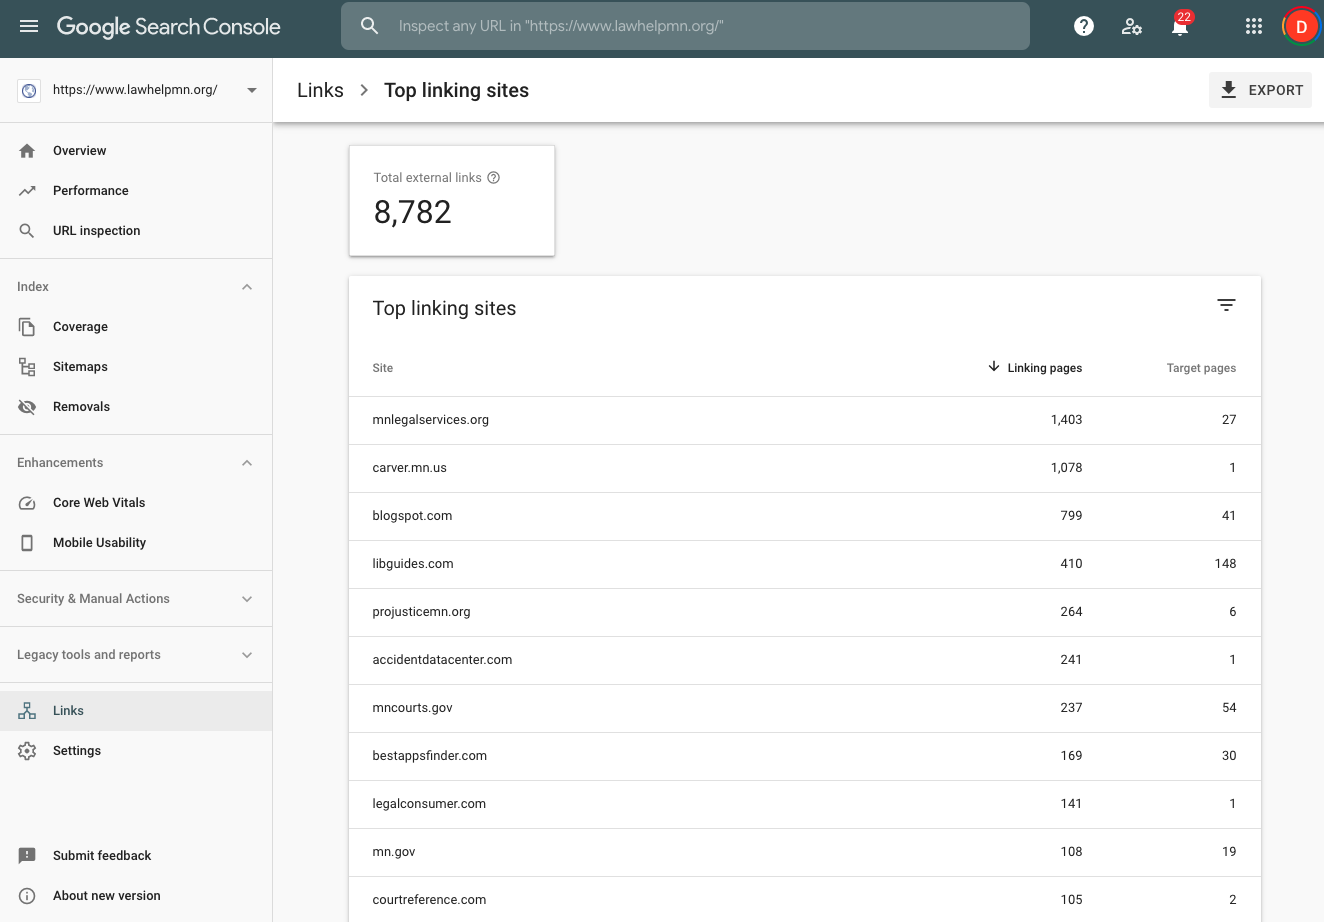Open the Google apps grid
The height and width of the screenshot is (922, 1324).
pyautogui.click(x=1254, y=27)
